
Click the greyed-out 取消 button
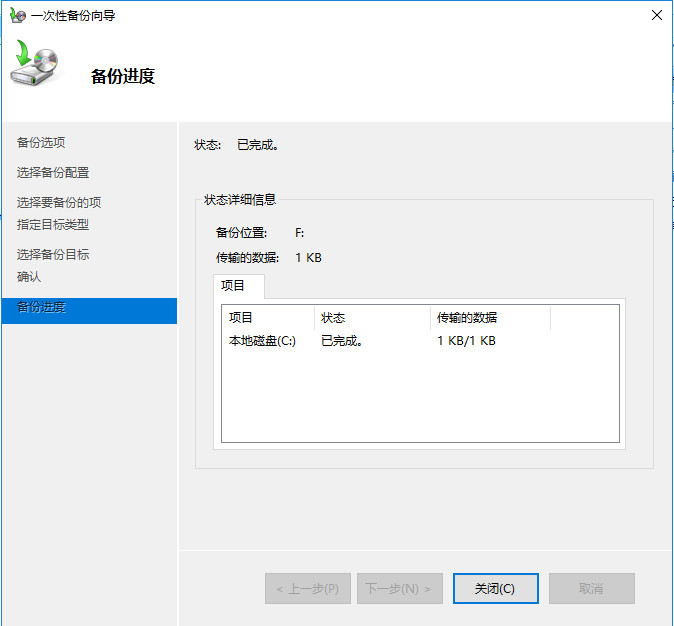pos(591,588)
